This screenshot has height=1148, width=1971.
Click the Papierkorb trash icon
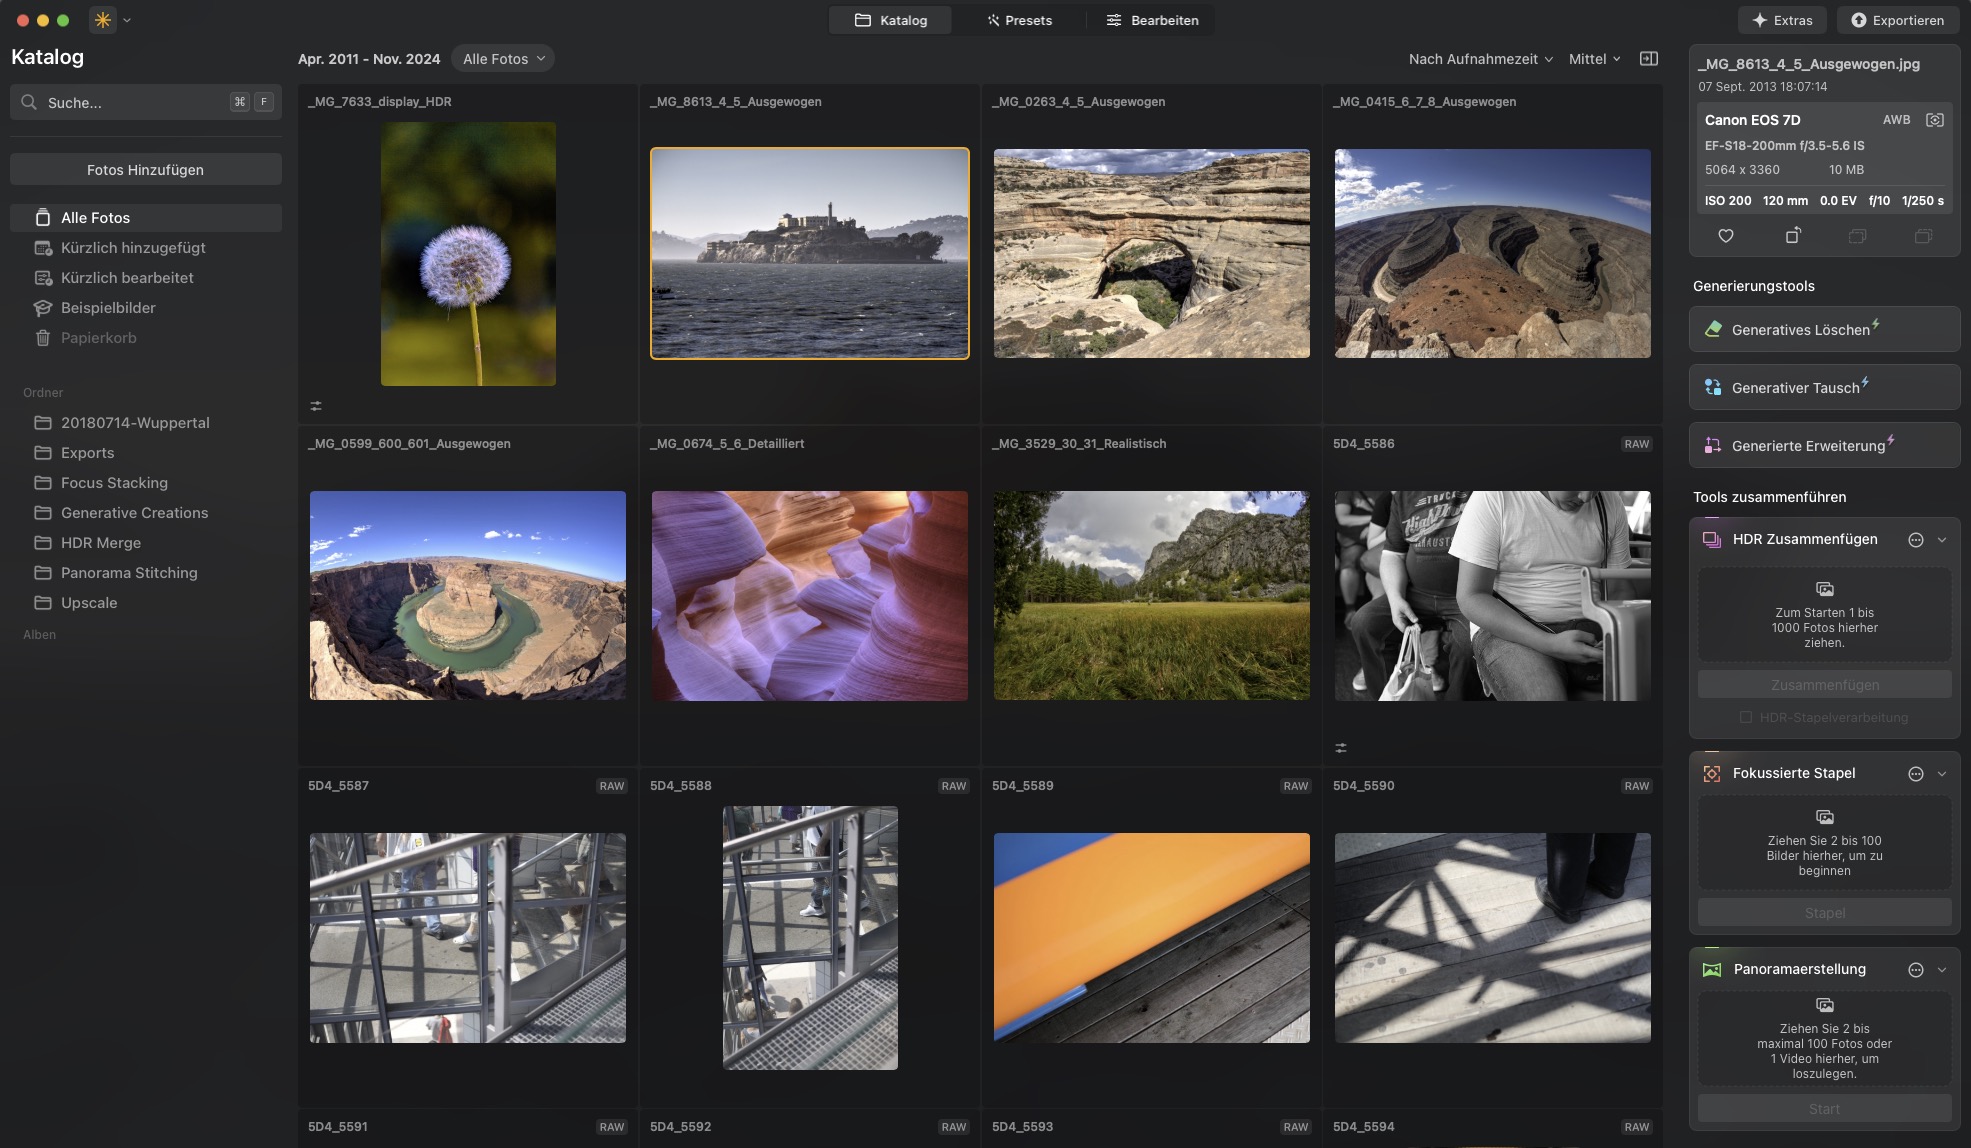pyautogui.click(x=43, y=338)
